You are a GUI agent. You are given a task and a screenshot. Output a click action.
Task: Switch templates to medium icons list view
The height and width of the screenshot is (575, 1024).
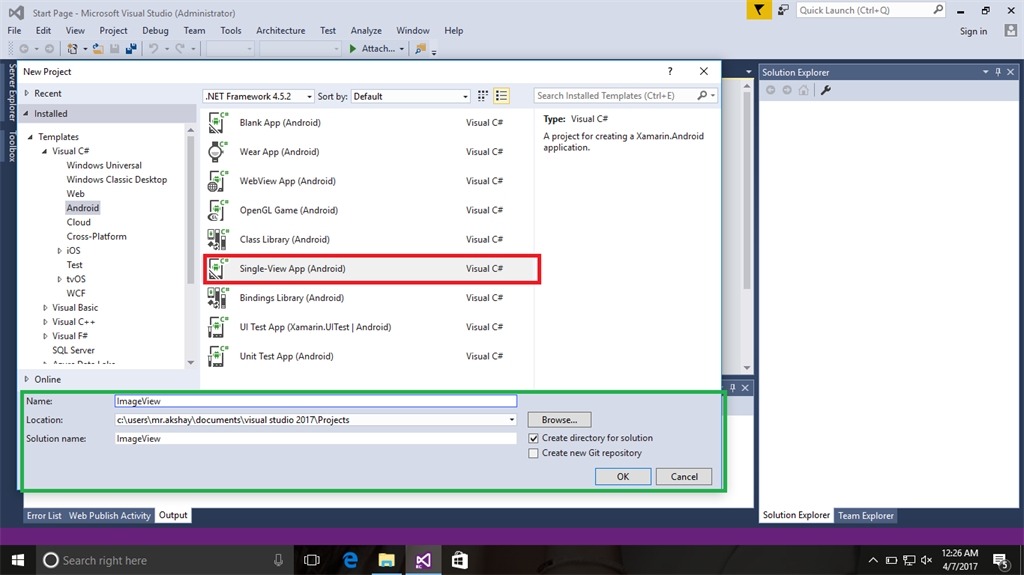(502, 96)
